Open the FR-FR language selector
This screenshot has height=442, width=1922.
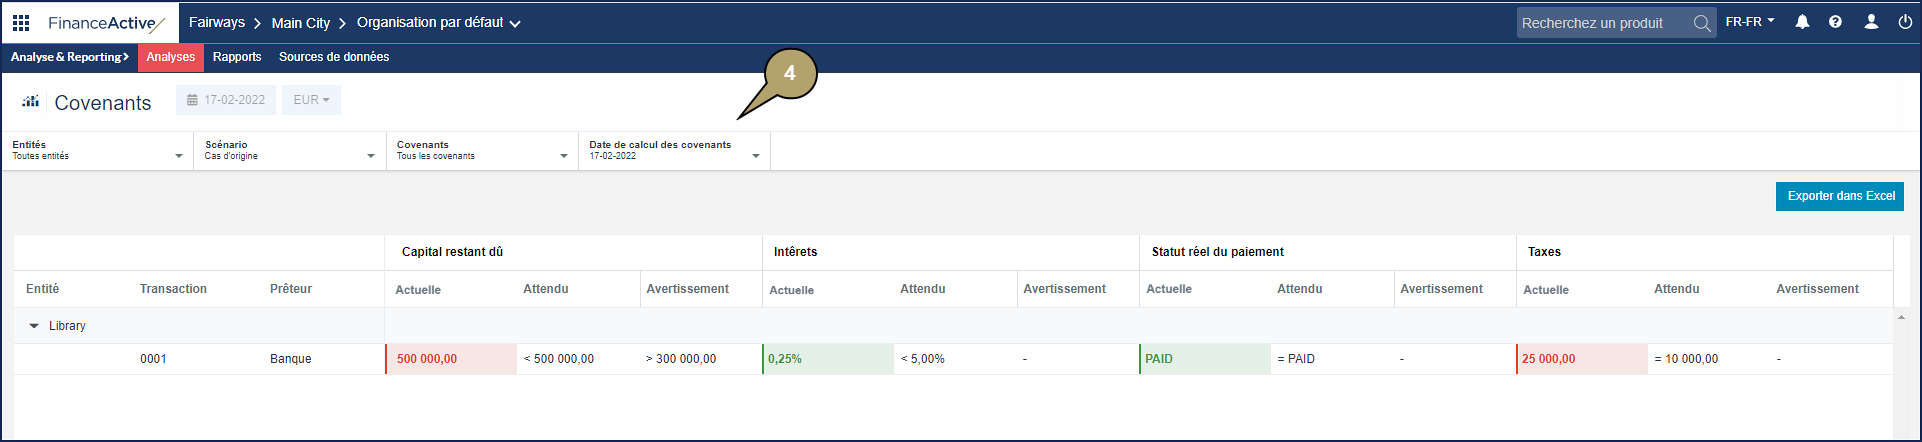1749,22
